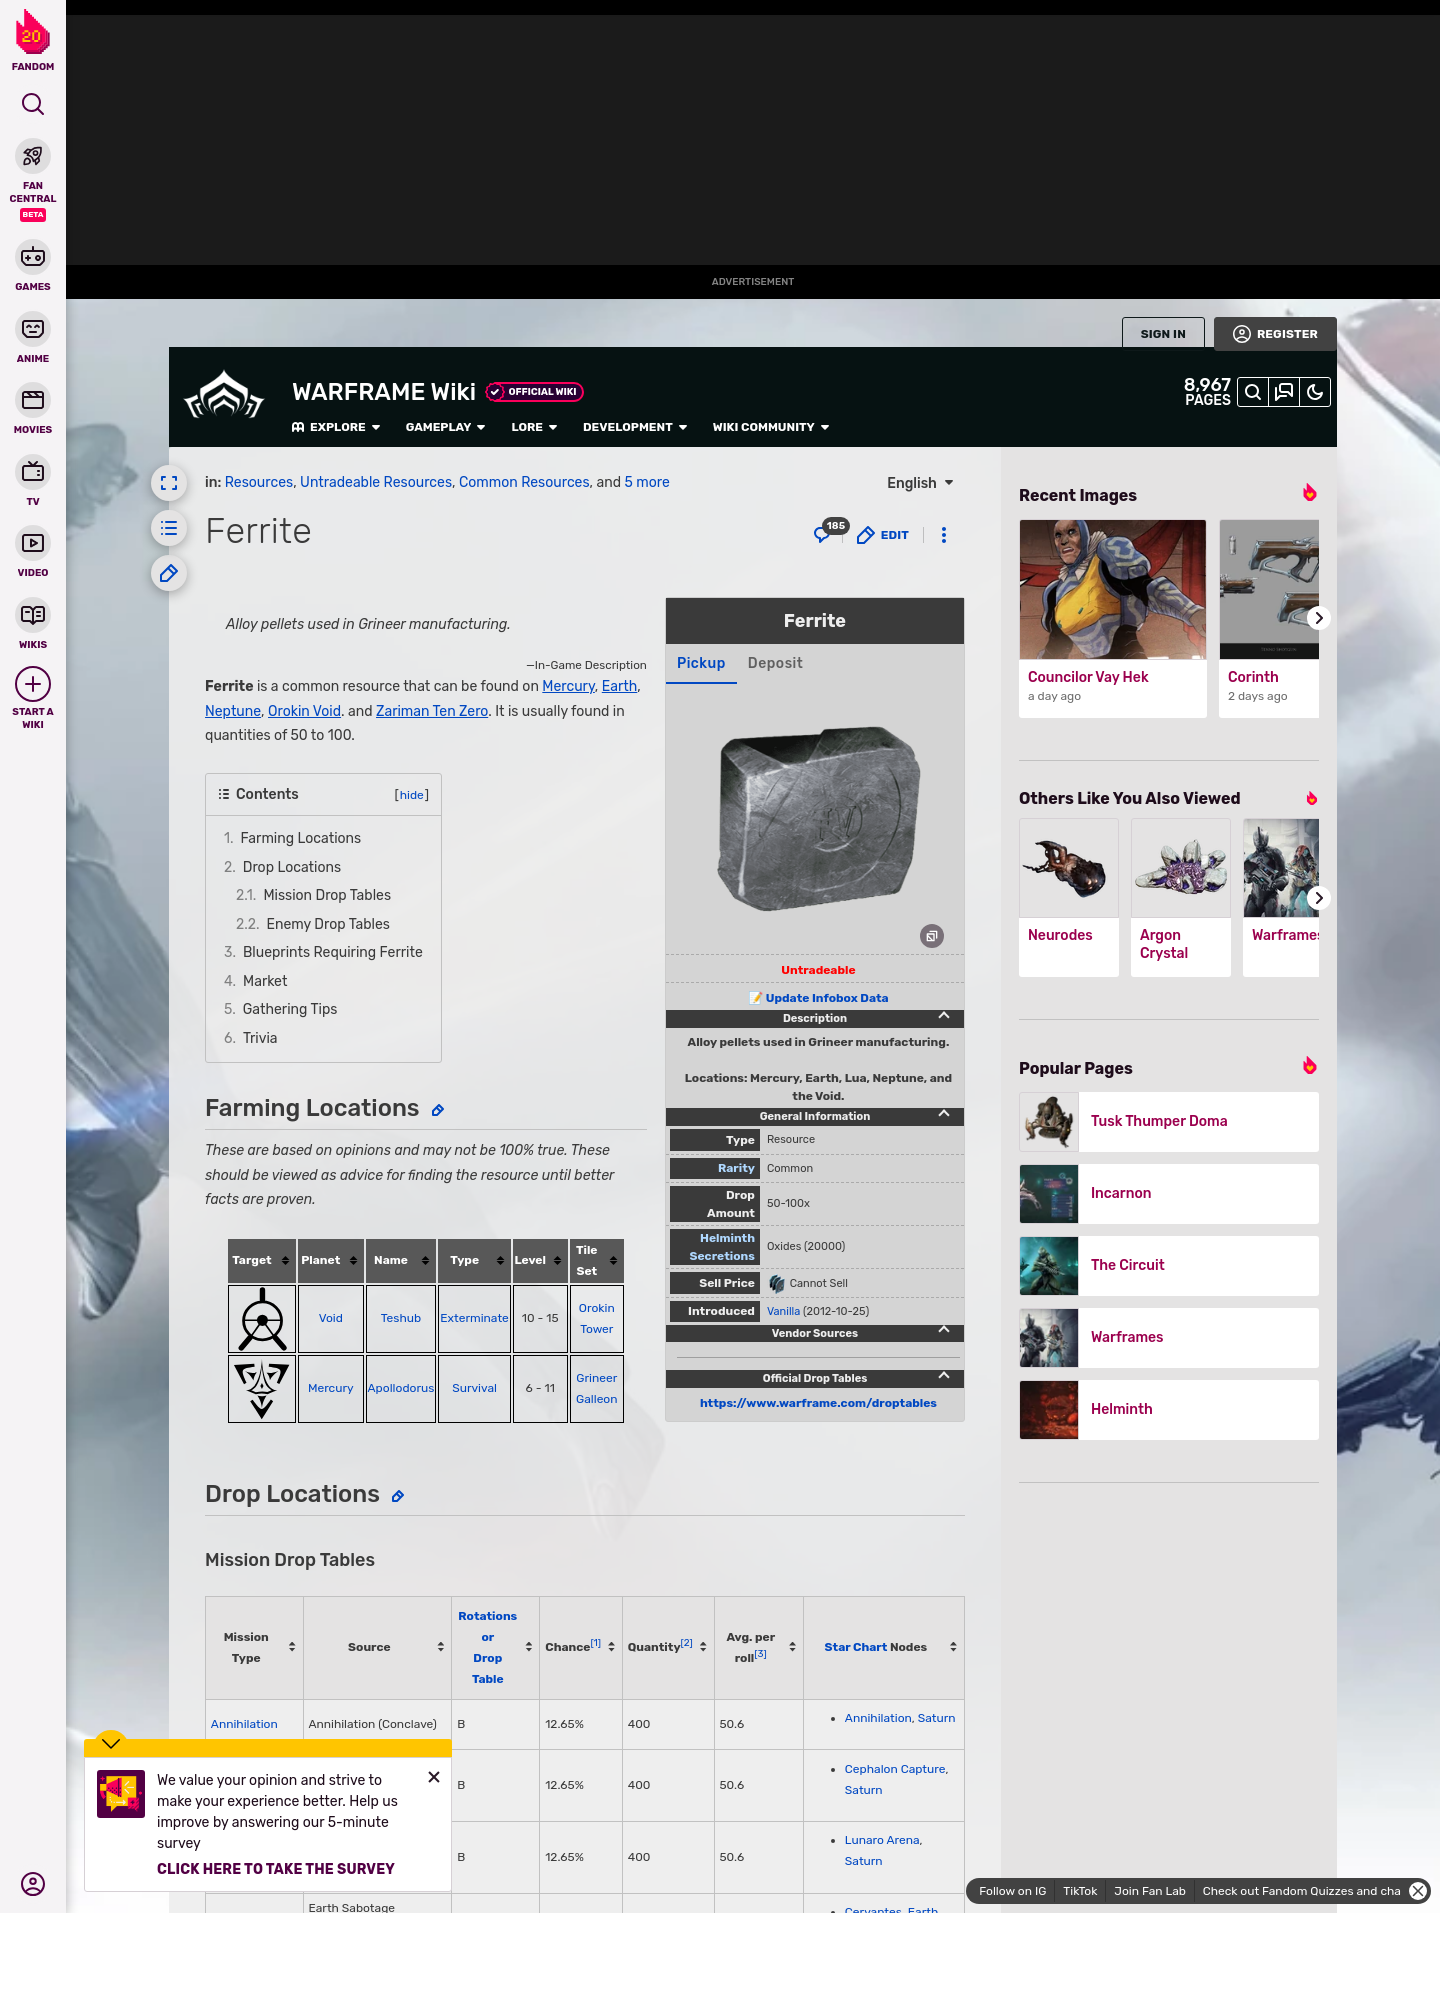Viewport: 1440px width, 2000px height.
Task: Open the Explore dropdown menu
Action: coord(336,427)
